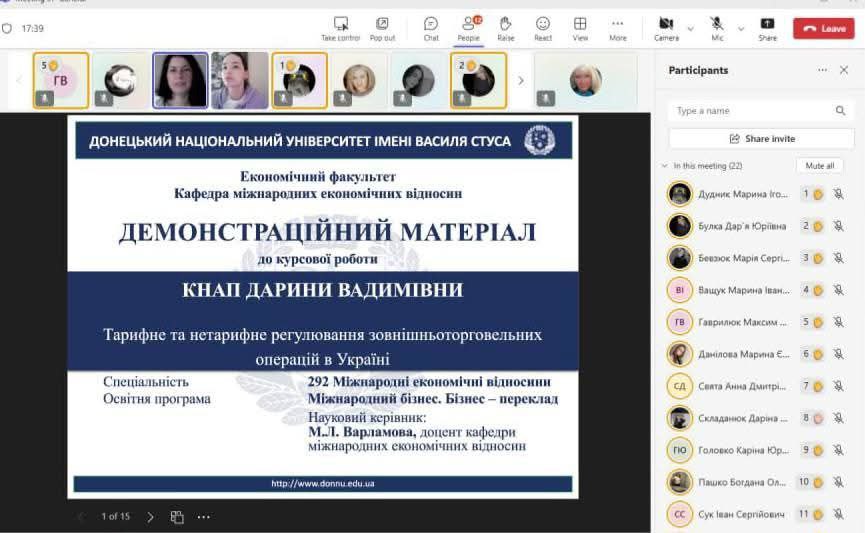Viewport: 865px width, 533px height.
Task: Select participant Ващук Марина in the list
Action: [756, 290]
